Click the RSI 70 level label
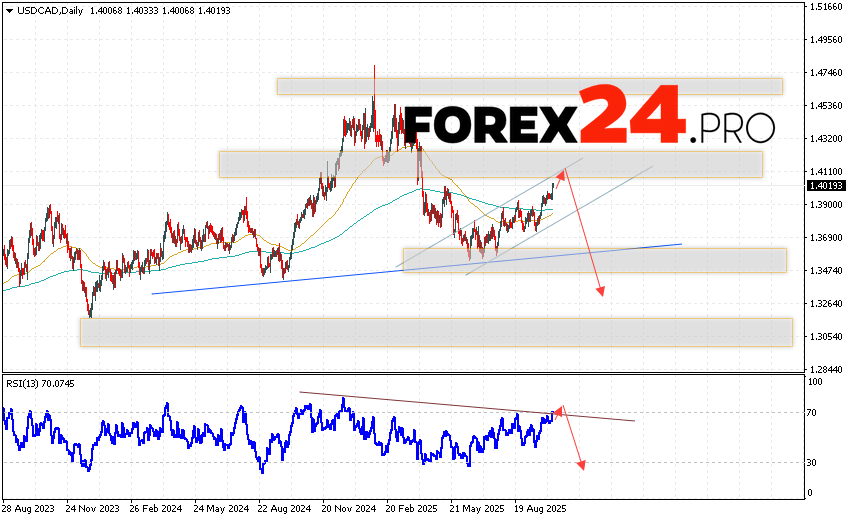This screenshot has width=850, height=520. 815,412
